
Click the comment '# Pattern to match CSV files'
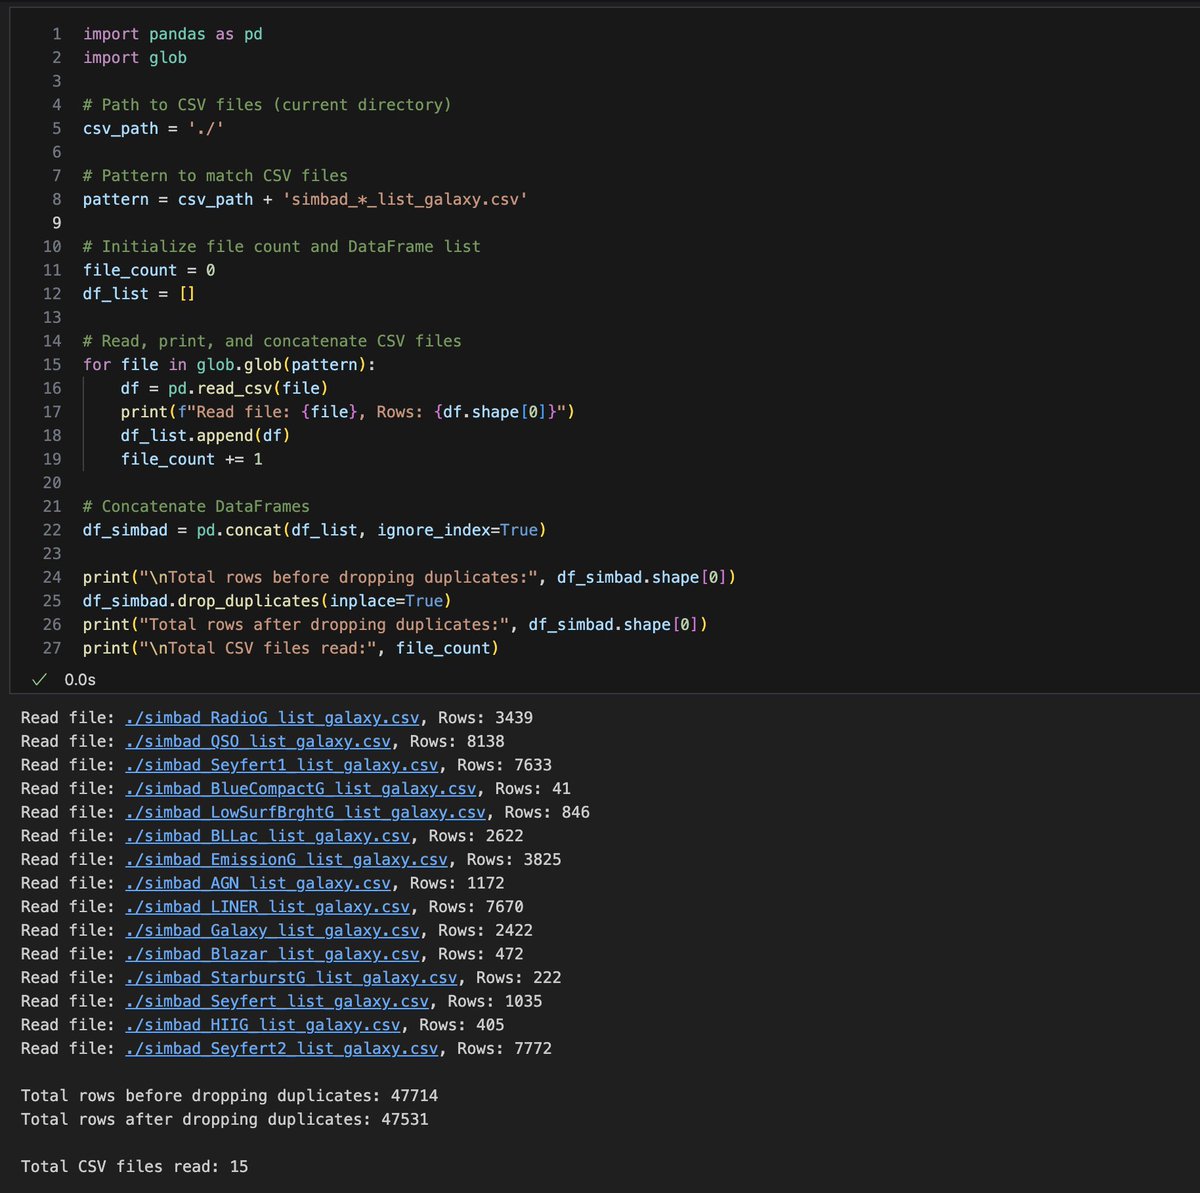coord(216,176)
